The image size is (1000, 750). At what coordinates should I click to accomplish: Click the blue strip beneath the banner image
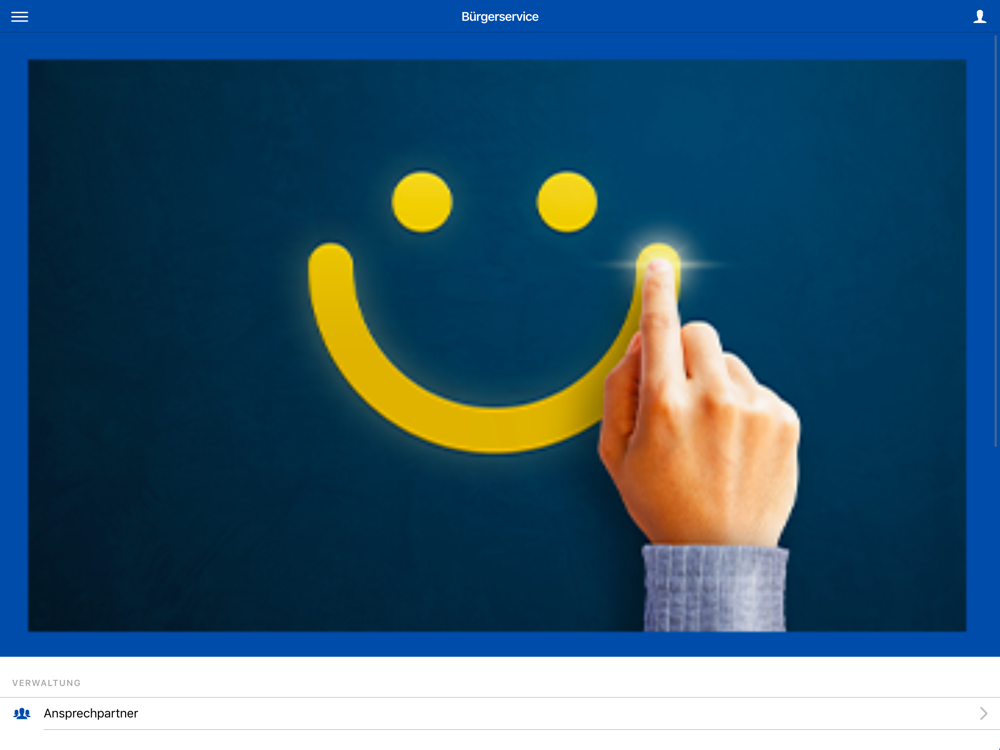pyautogui.click(x=500, y=644)
